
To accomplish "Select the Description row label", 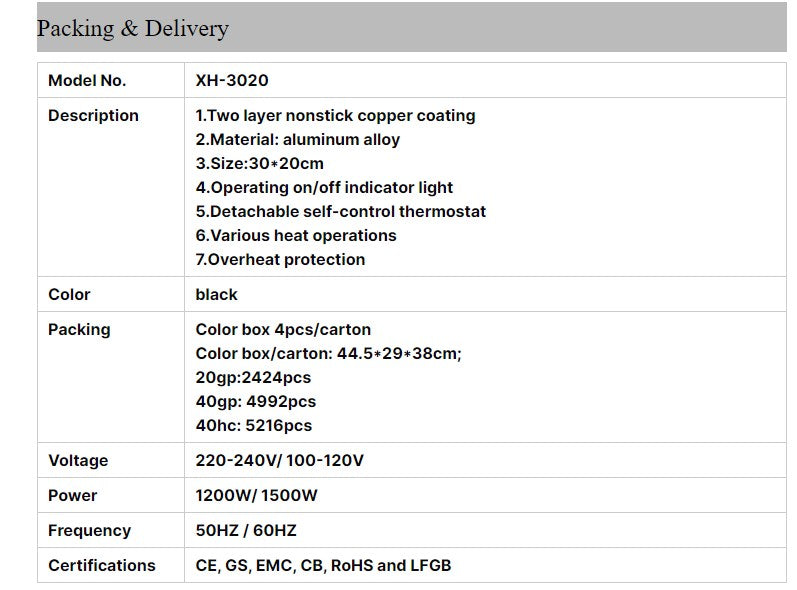I will (x=93, y=115).
